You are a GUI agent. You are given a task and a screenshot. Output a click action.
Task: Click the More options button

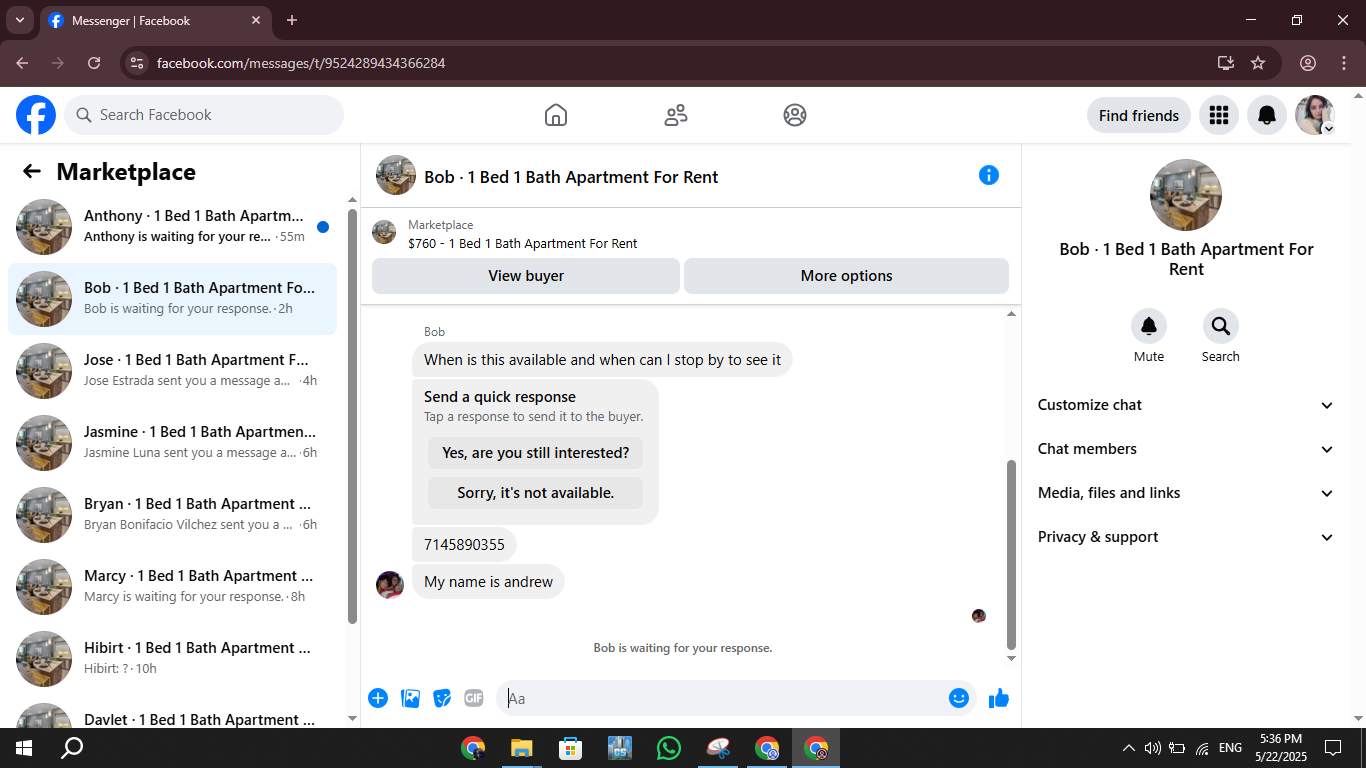tap(847, 276)
